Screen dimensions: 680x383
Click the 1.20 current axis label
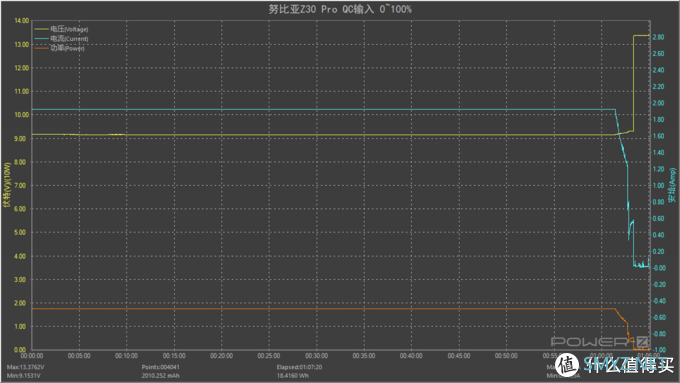[658, 169]
